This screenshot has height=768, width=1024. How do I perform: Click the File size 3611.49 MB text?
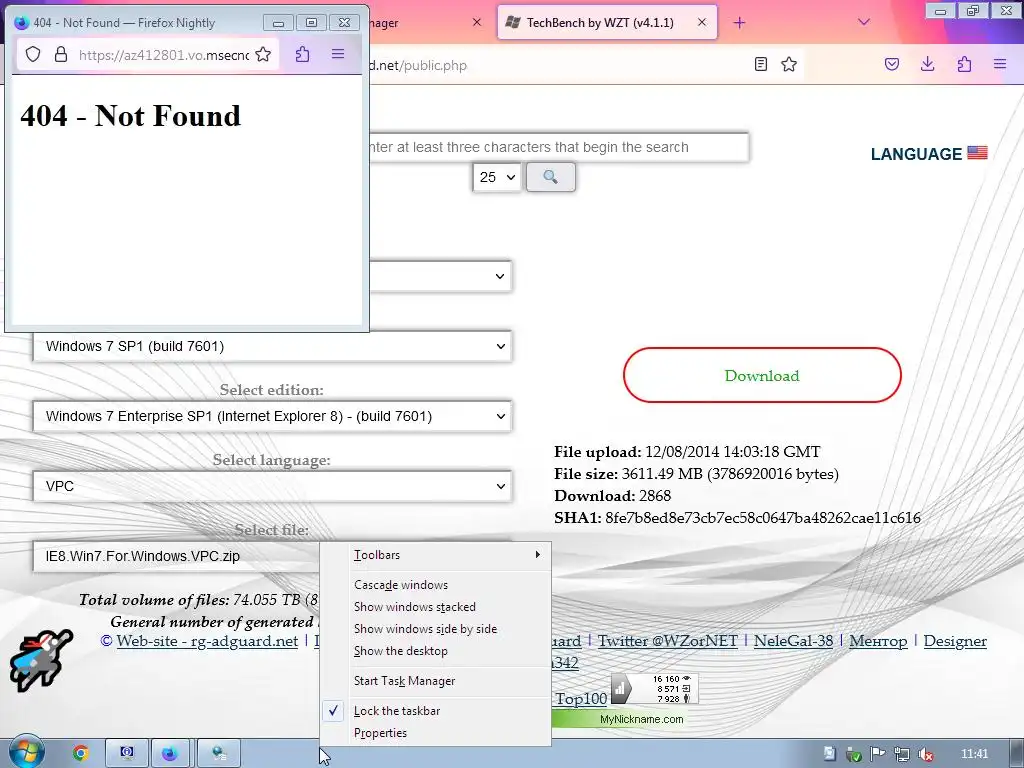click(x=696, y=474)
